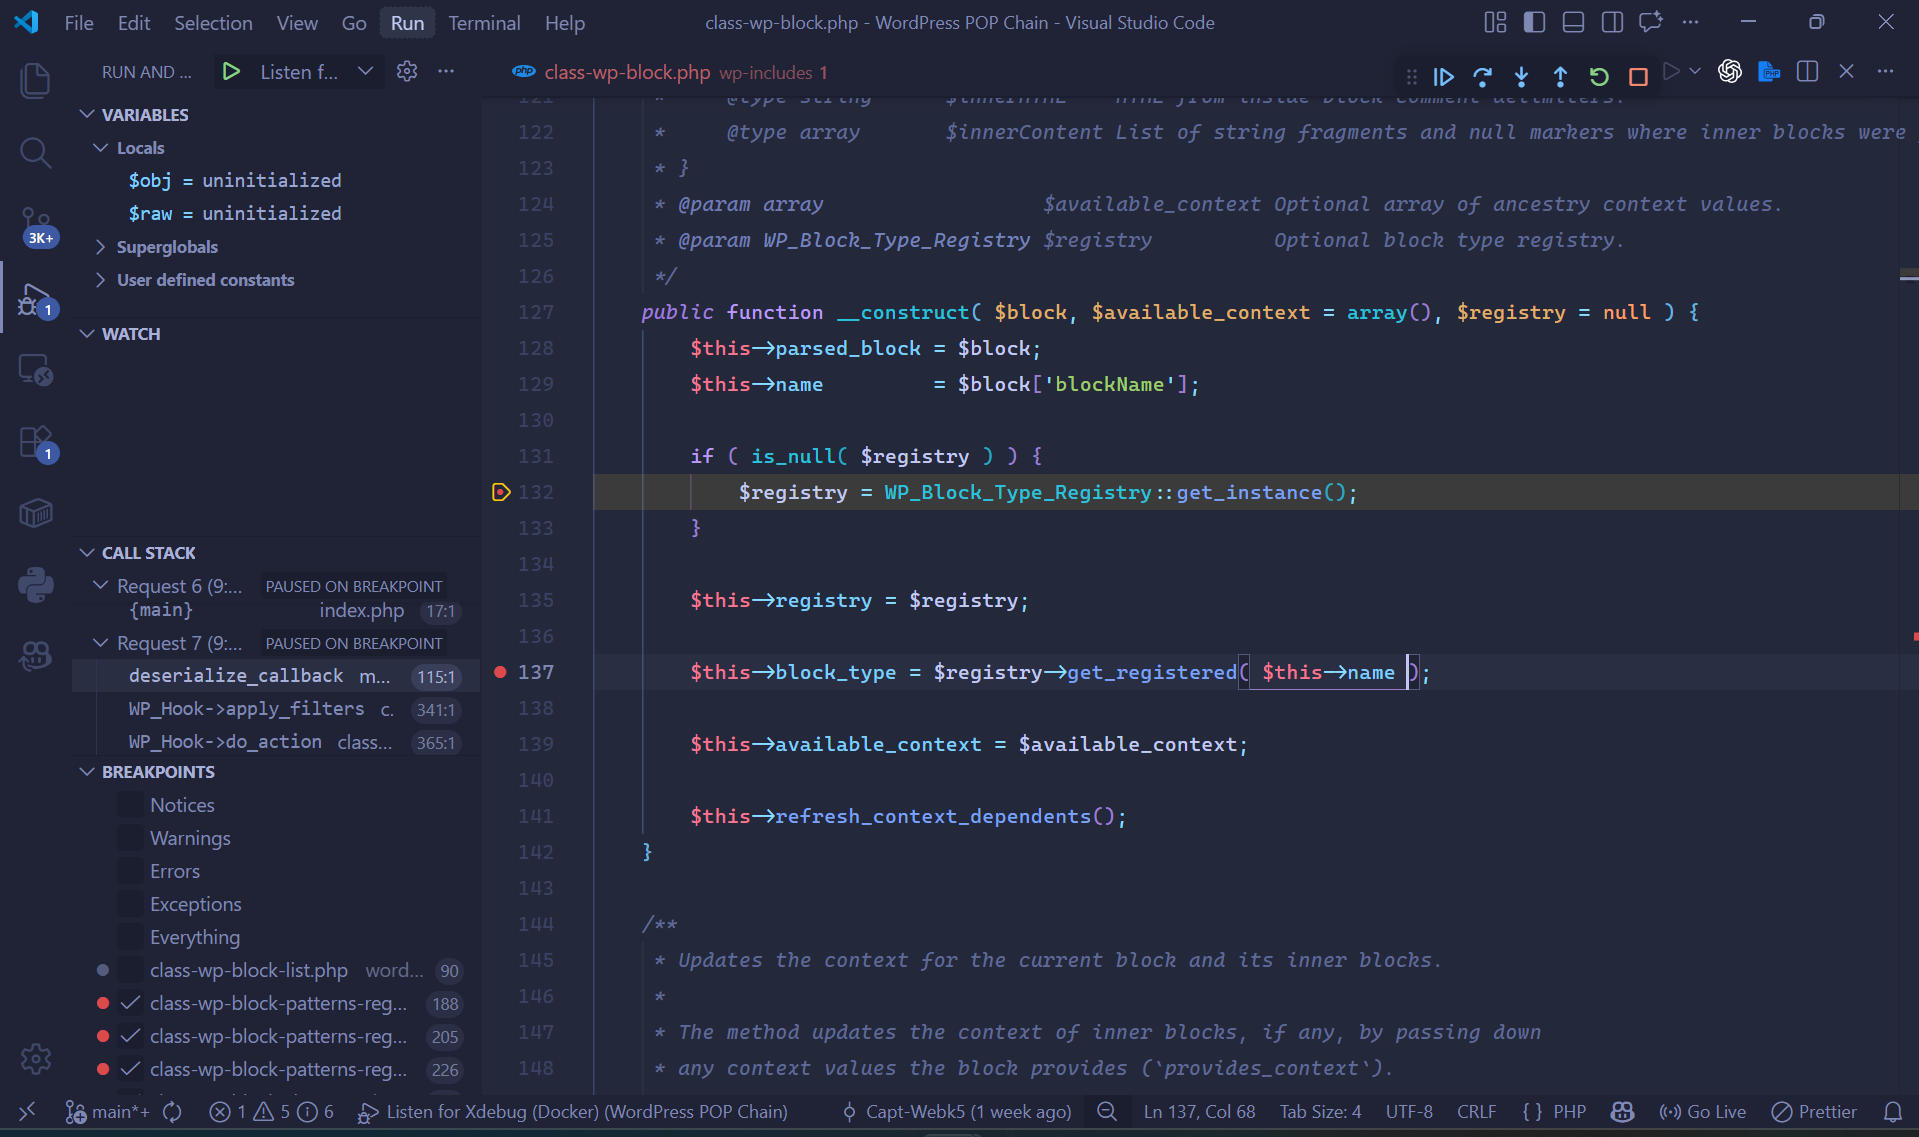
Task: Open Manage gear at bottom of activity bar
Action: click(x=36, y=1059)
